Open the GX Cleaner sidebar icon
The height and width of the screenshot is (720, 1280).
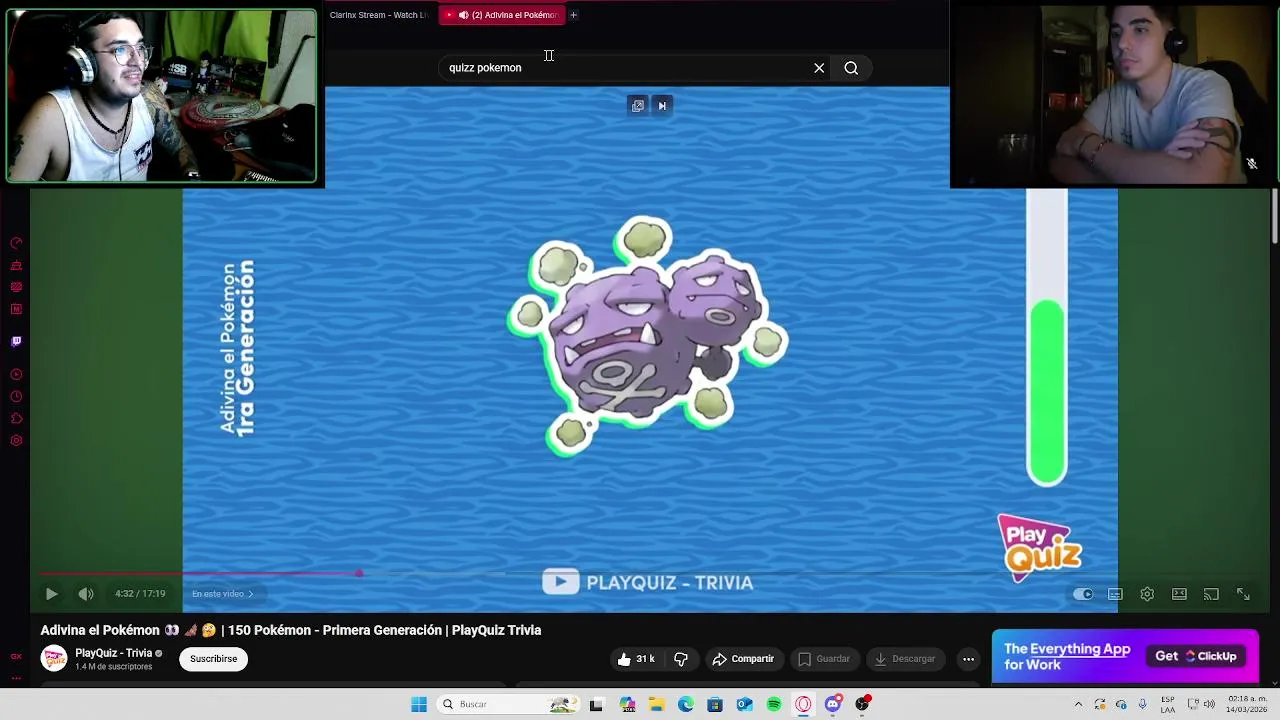[16, 265]
